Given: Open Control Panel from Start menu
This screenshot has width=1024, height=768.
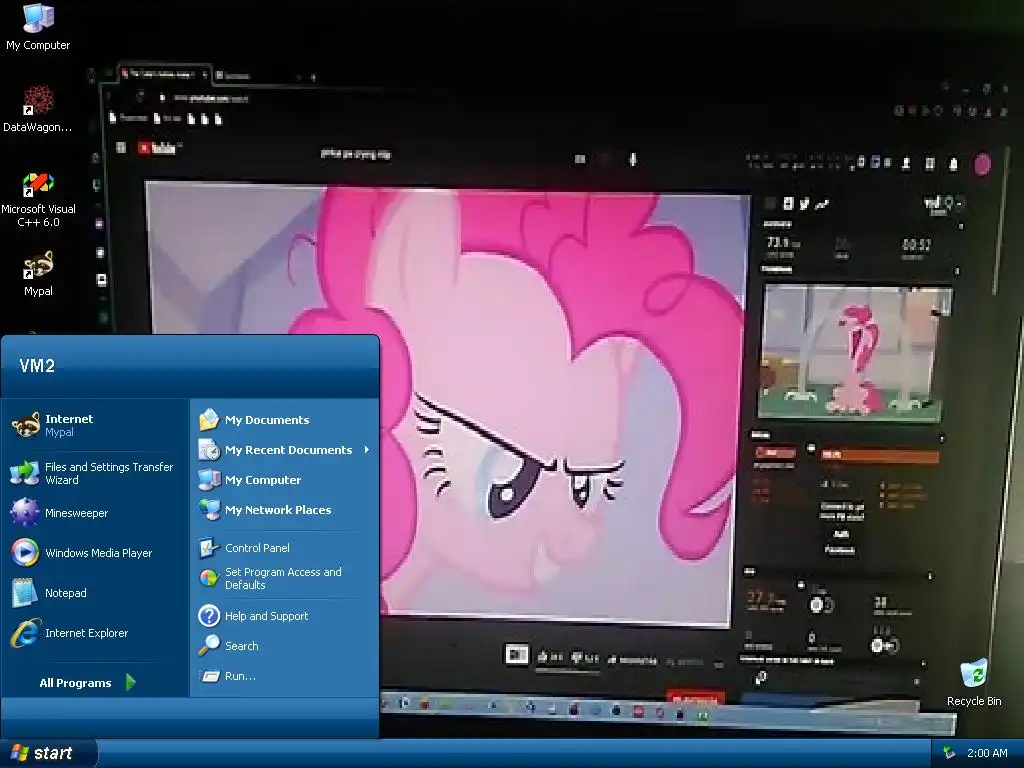Looking at the screenshot, I should pyautogui.click(x=284, y=547).
